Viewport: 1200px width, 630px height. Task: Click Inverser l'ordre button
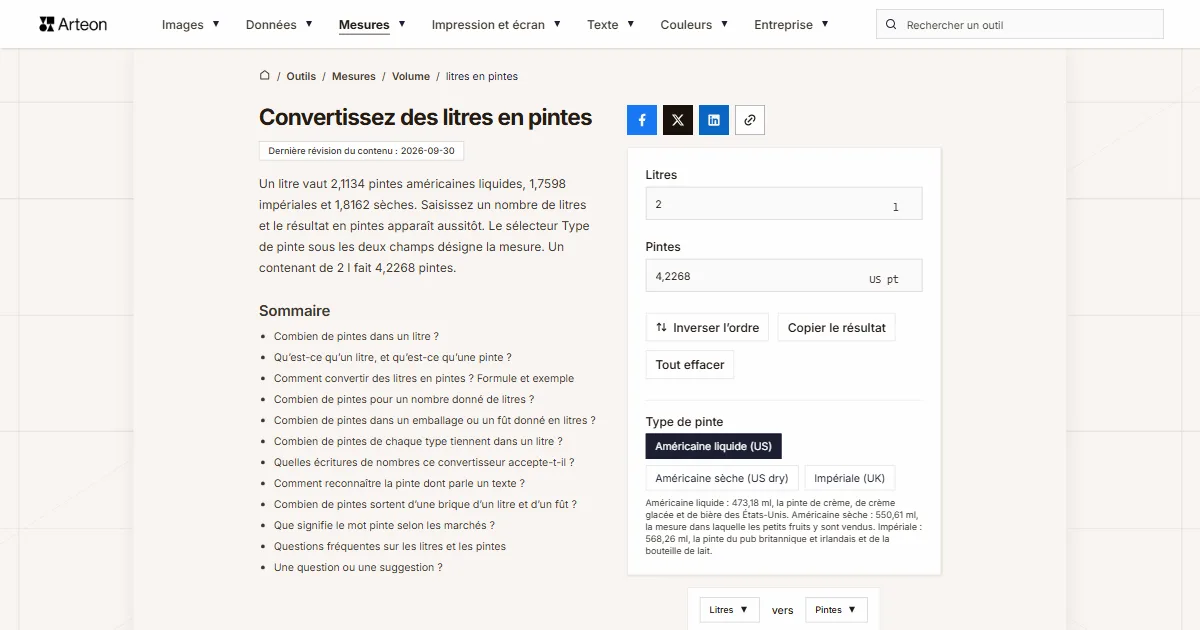tap(707, 327)
